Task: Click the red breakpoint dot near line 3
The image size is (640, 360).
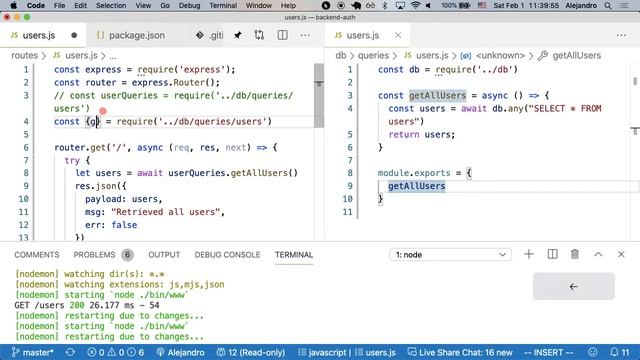Action: [x=103, y=111]
